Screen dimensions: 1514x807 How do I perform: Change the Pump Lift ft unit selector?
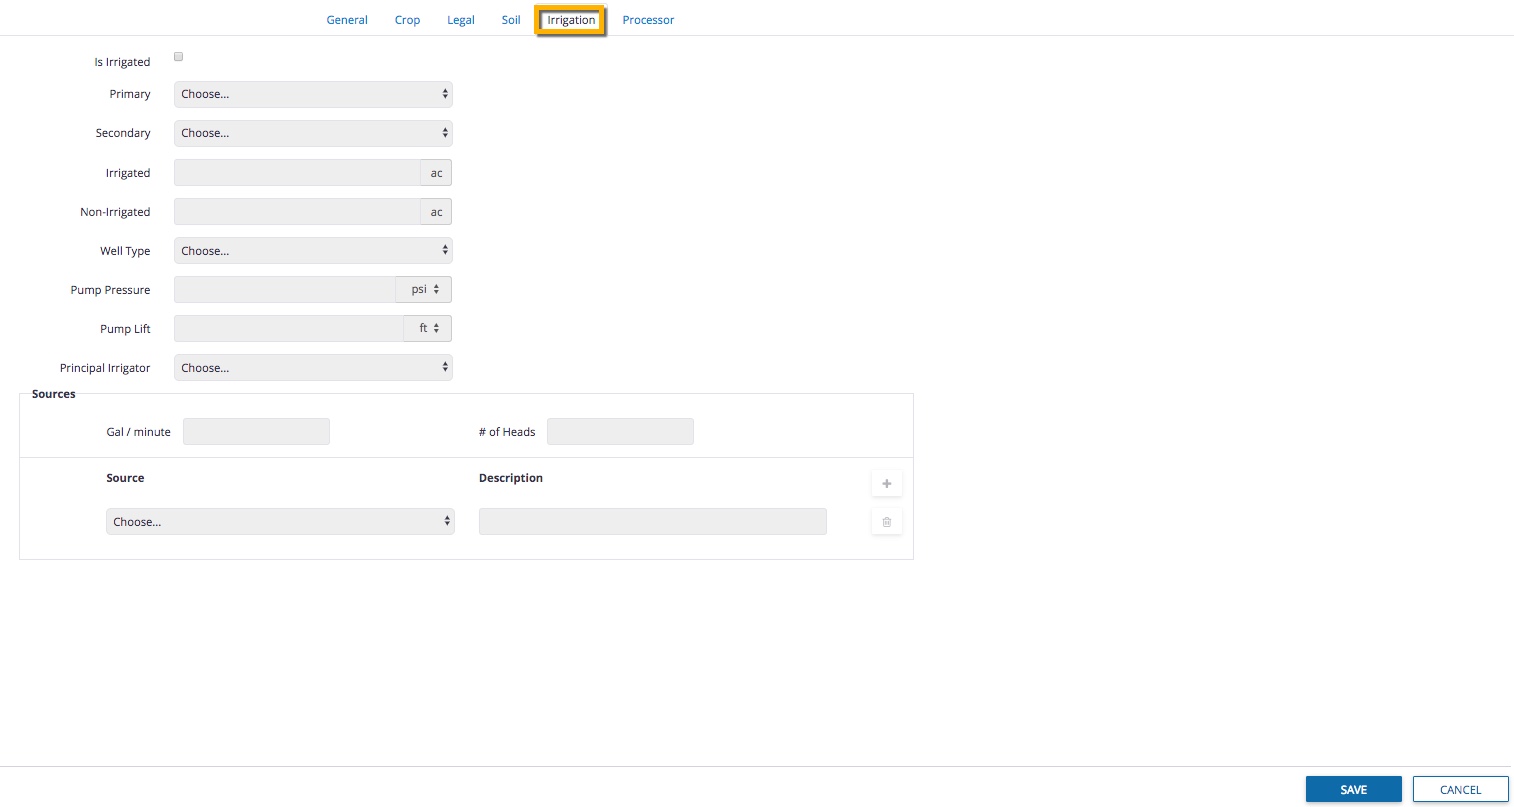pos(428,329)
